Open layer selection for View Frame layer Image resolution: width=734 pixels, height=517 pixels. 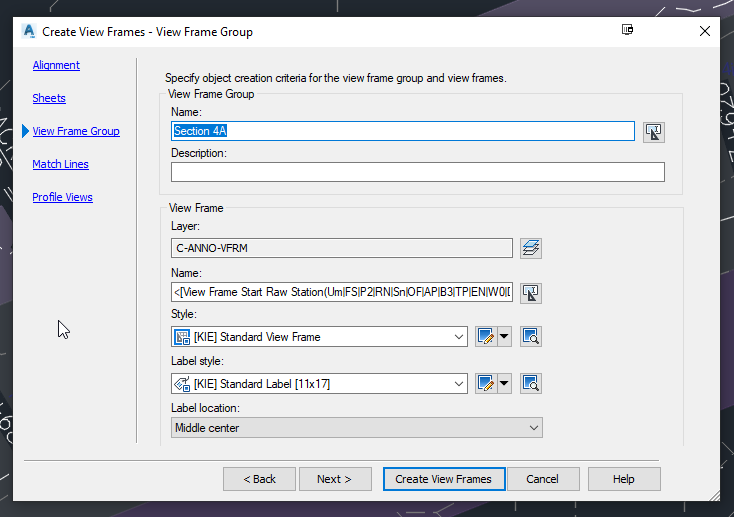pyautogui.click(x=530, y=248)
